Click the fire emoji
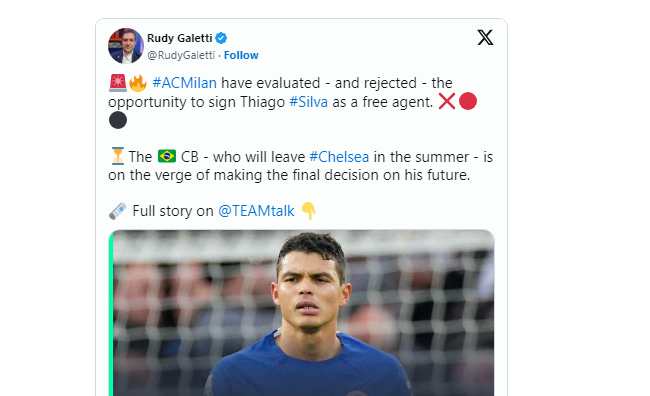Viewport: 650px width, 396px height. coord(138,83)
